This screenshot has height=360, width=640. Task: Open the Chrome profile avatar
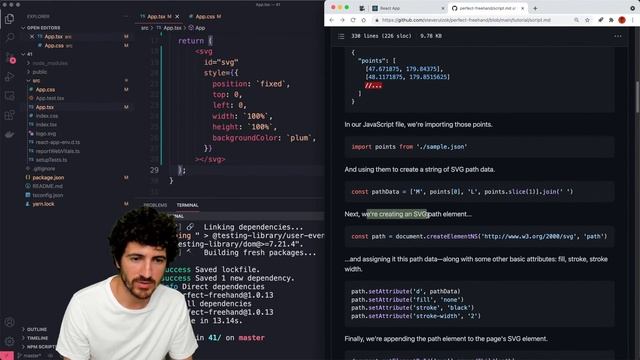pos(622,20)
